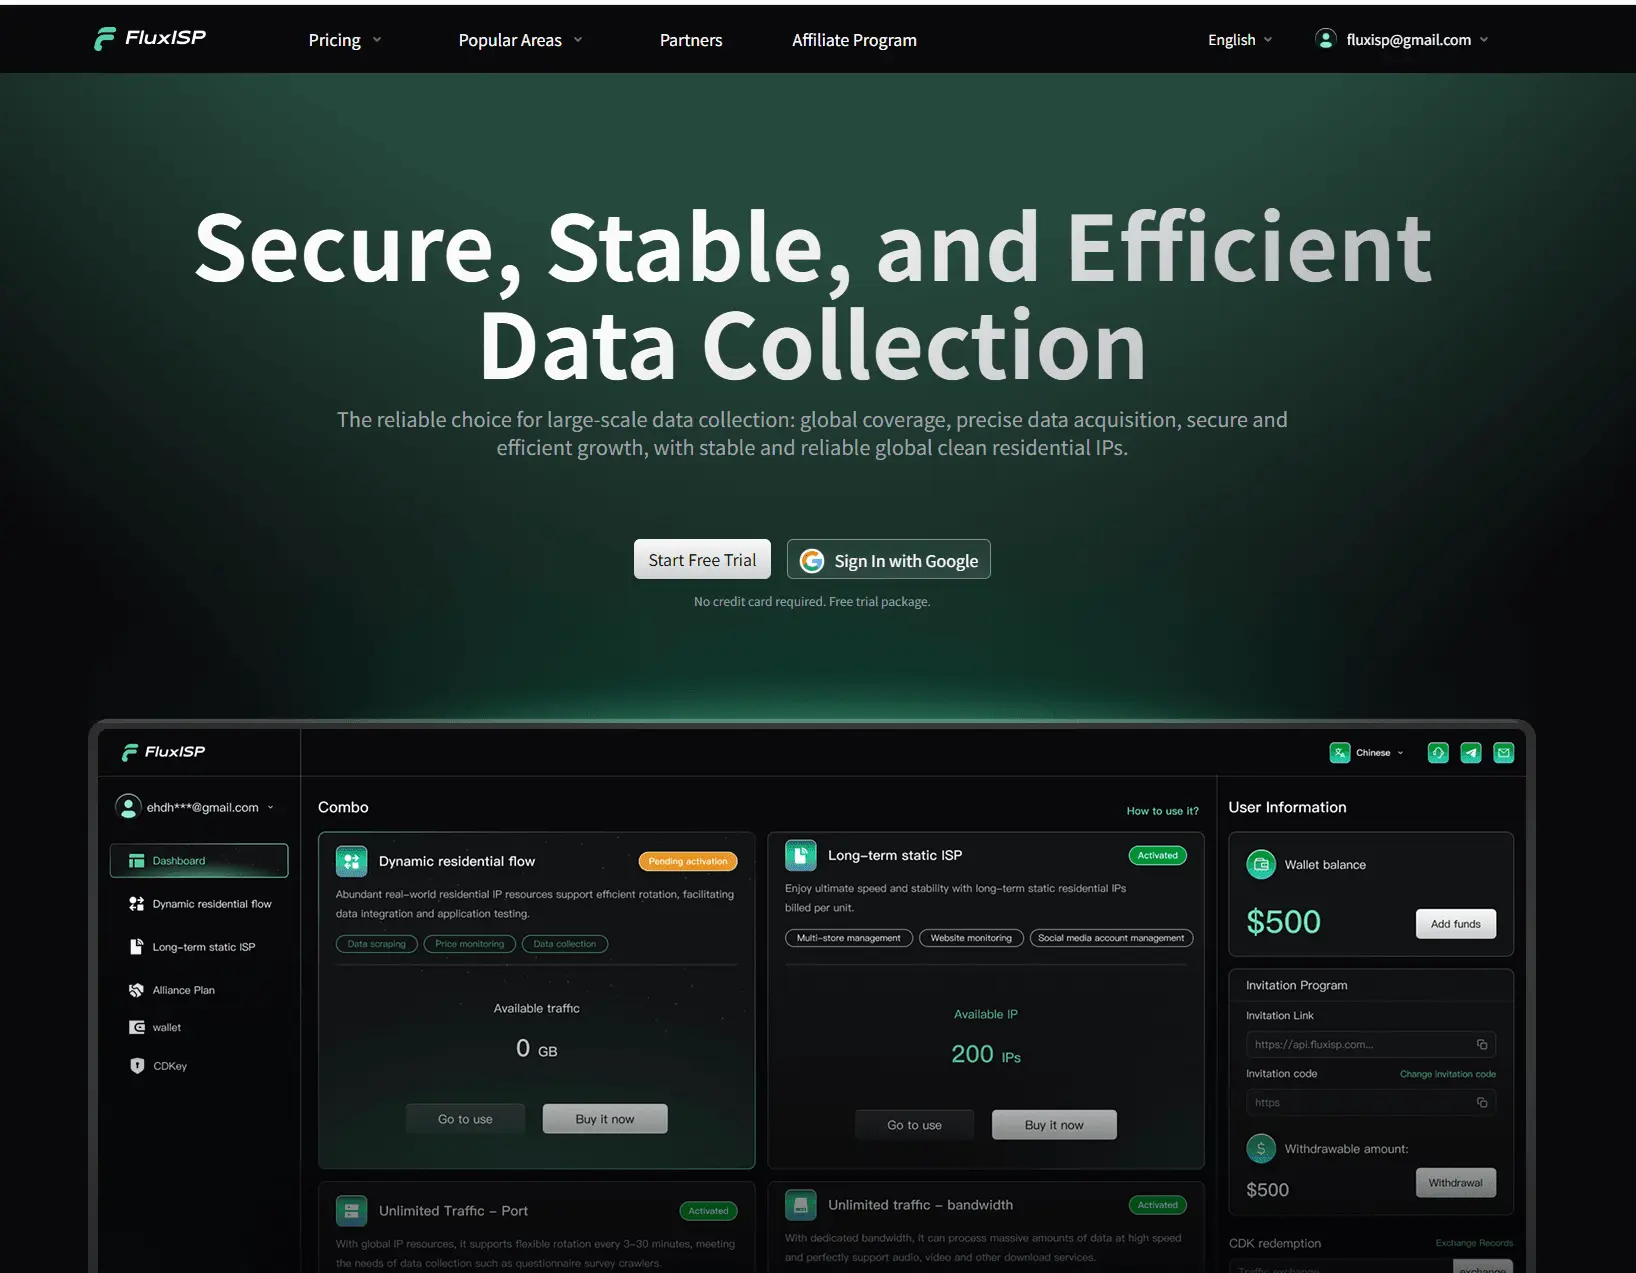
Task: Click the Data collection tag
Action: pos(565,944)
